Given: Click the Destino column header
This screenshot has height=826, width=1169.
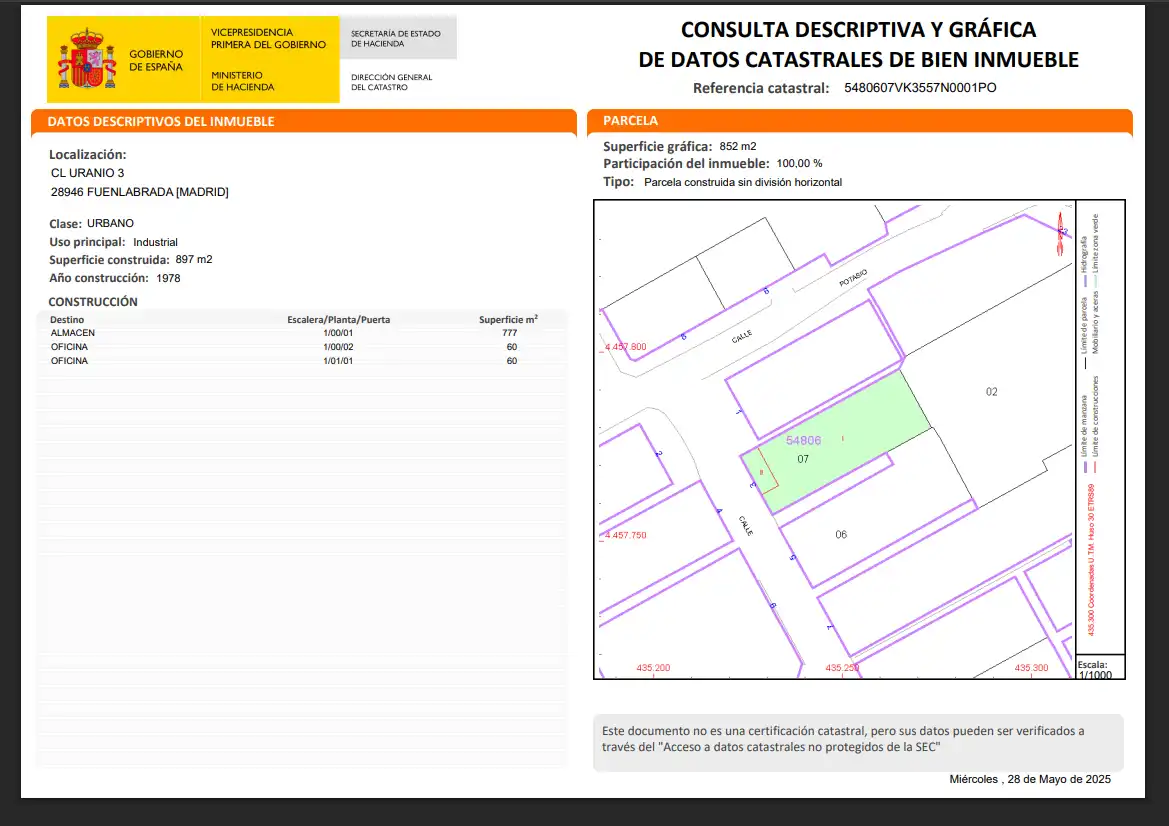Looking at the screenshot, I should (67, 320).
